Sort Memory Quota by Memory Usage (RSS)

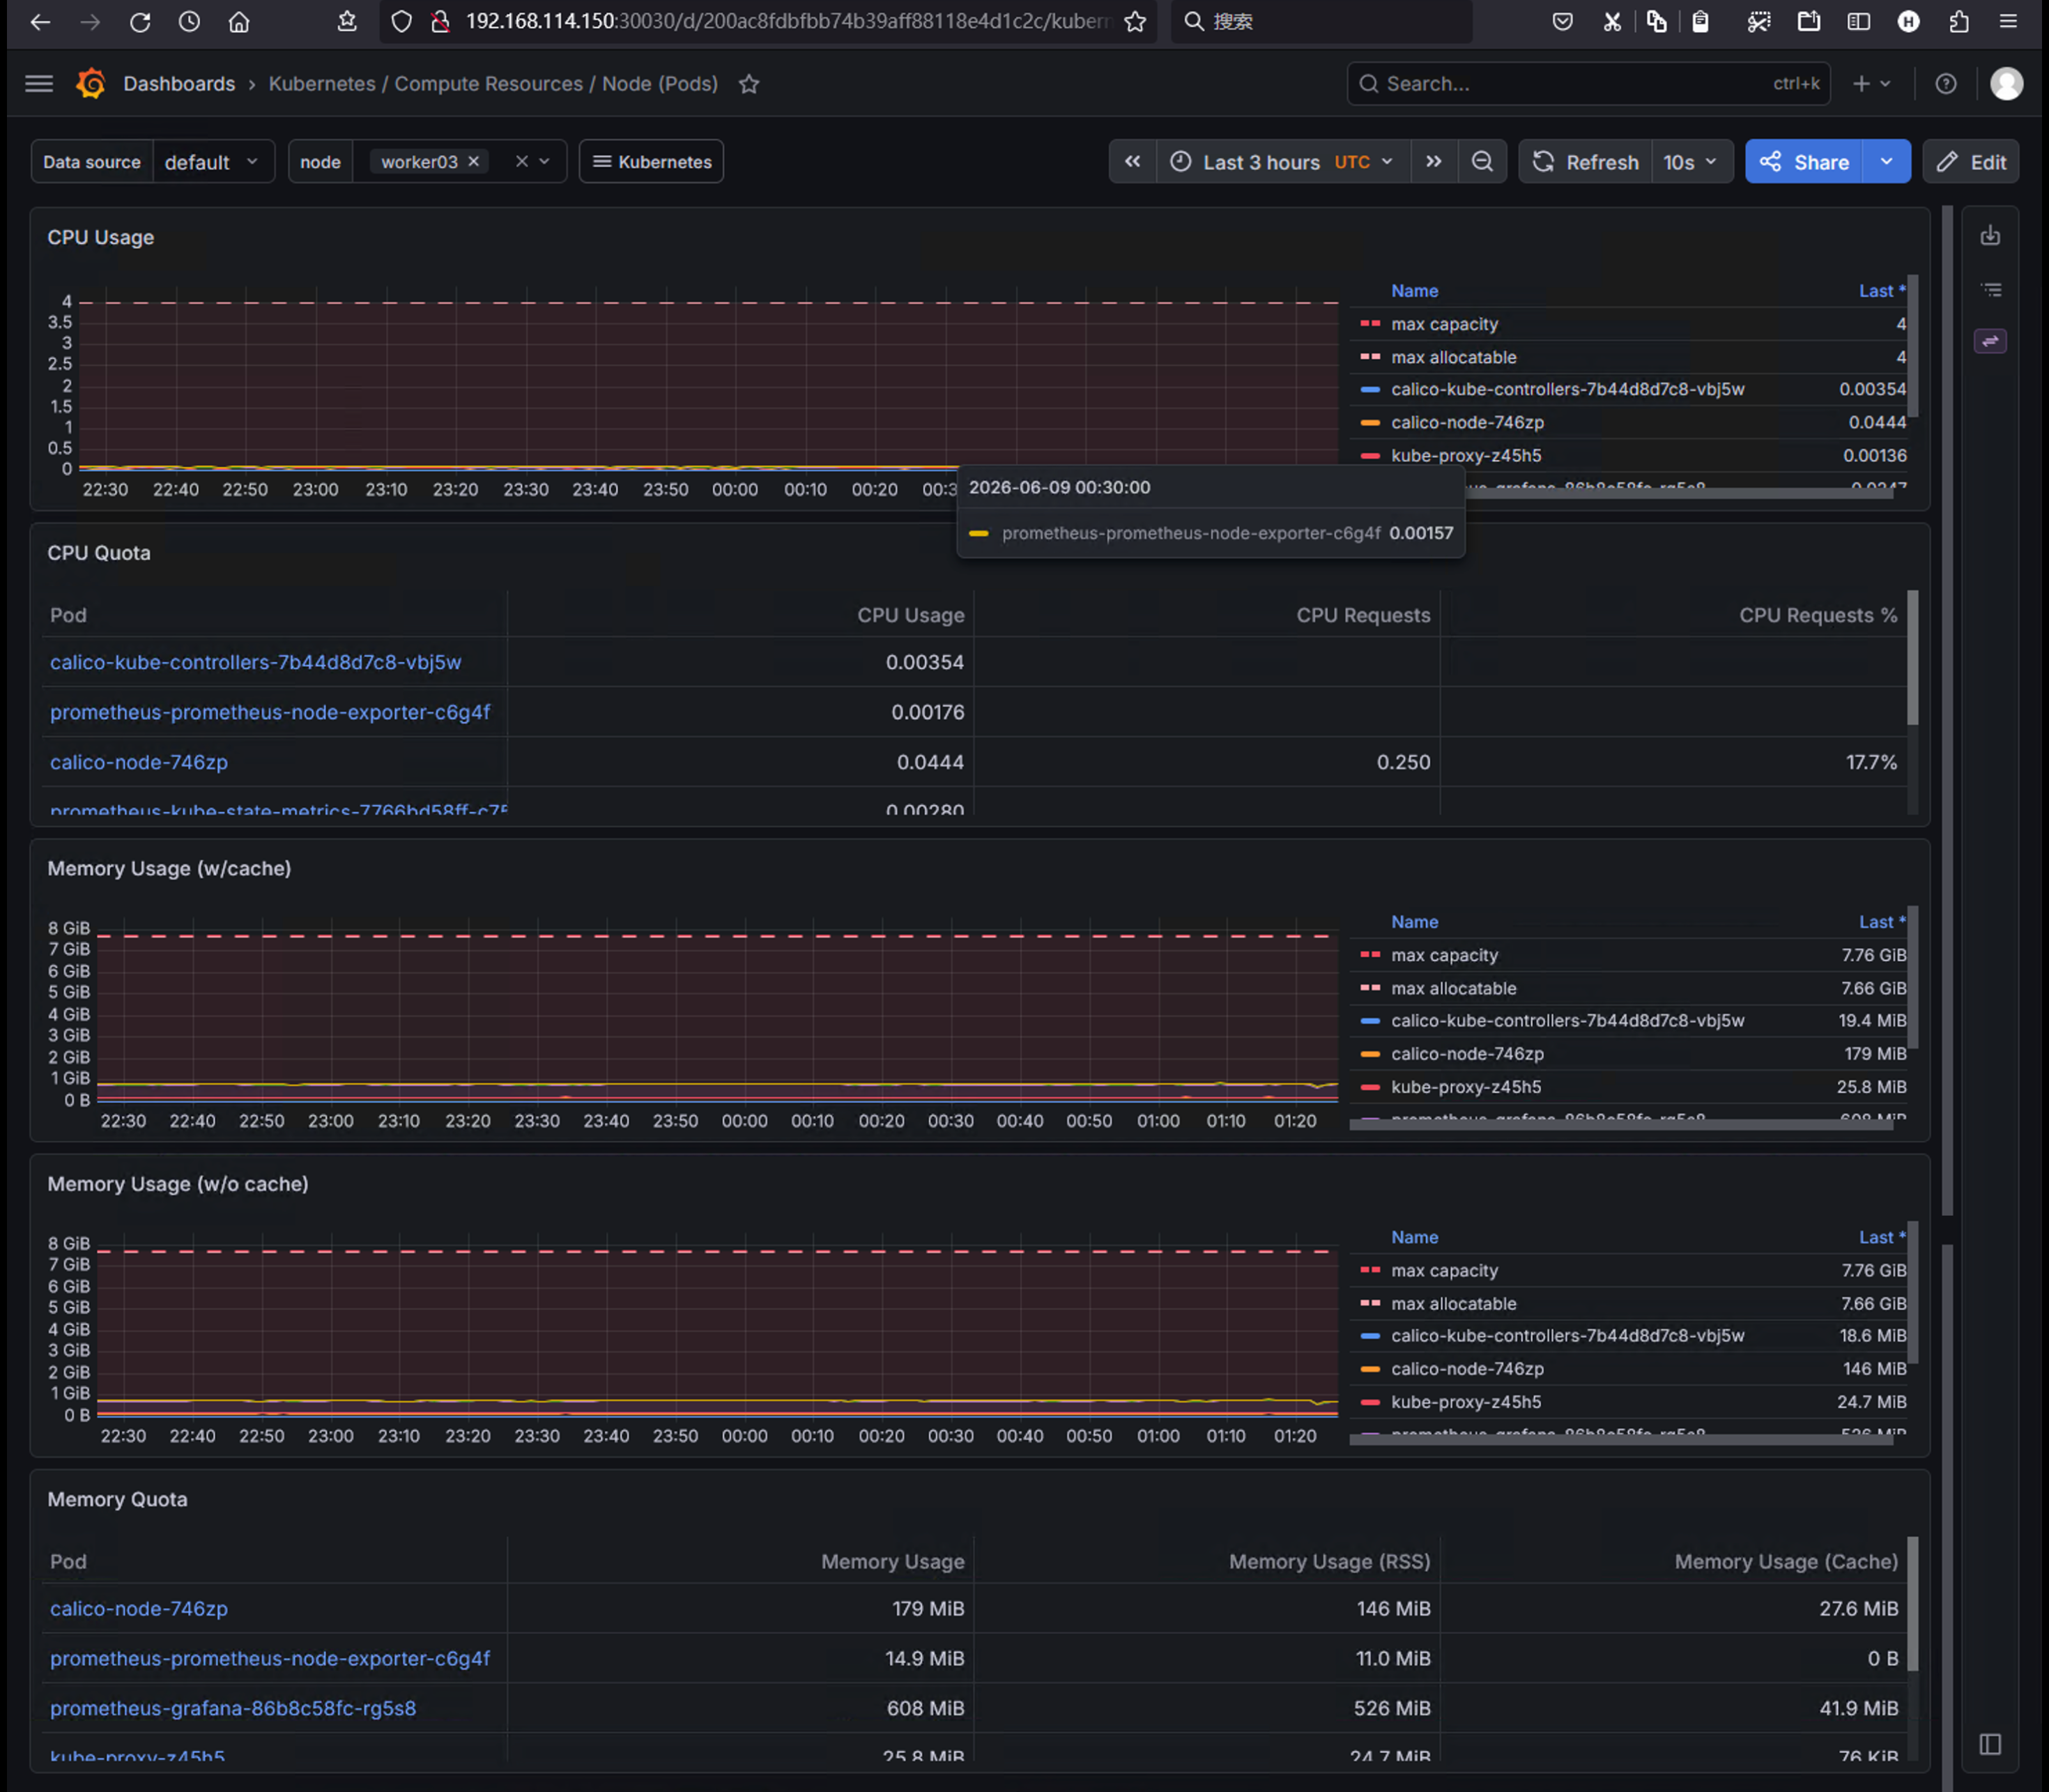tap(1329, 1561)
